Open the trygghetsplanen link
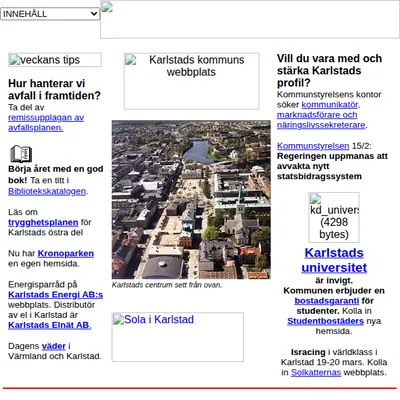The height and width of the screenshot is (400, 400). 43,222
